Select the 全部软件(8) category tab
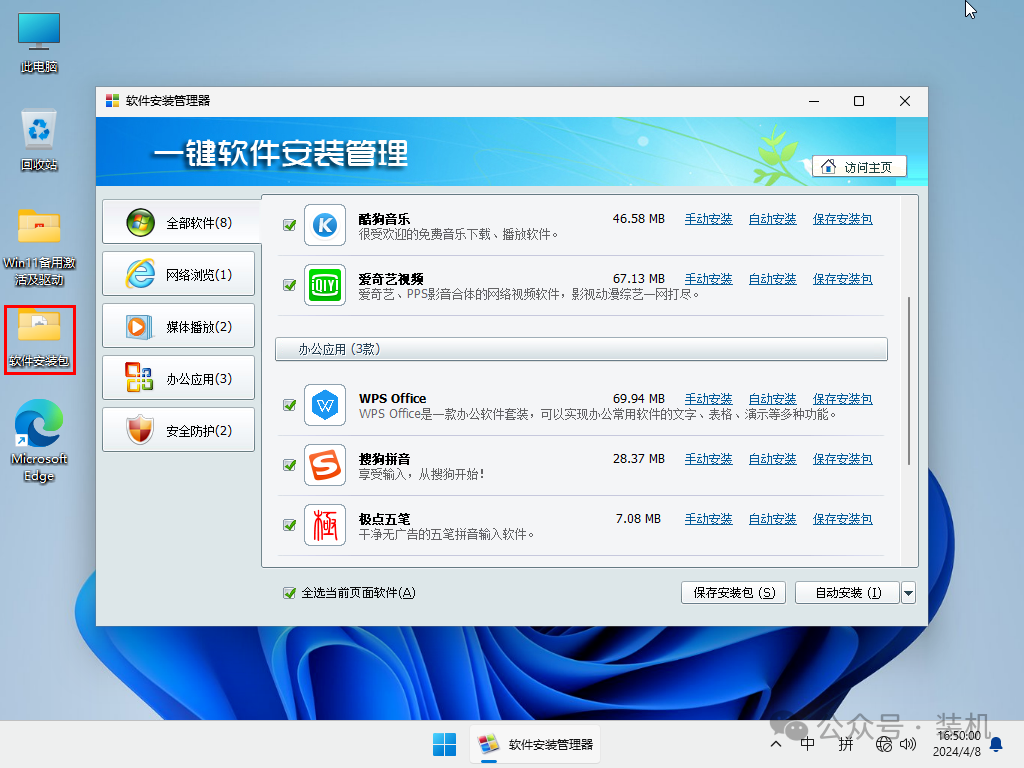 181,222
